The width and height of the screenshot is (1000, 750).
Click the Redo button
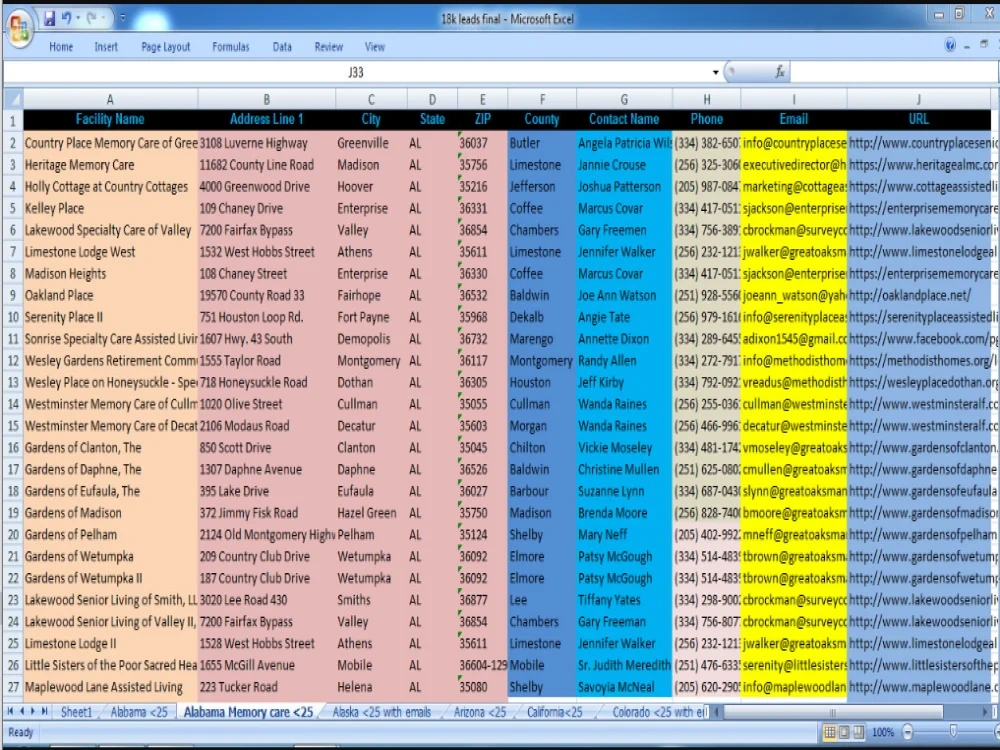click(x=92, y=18)
